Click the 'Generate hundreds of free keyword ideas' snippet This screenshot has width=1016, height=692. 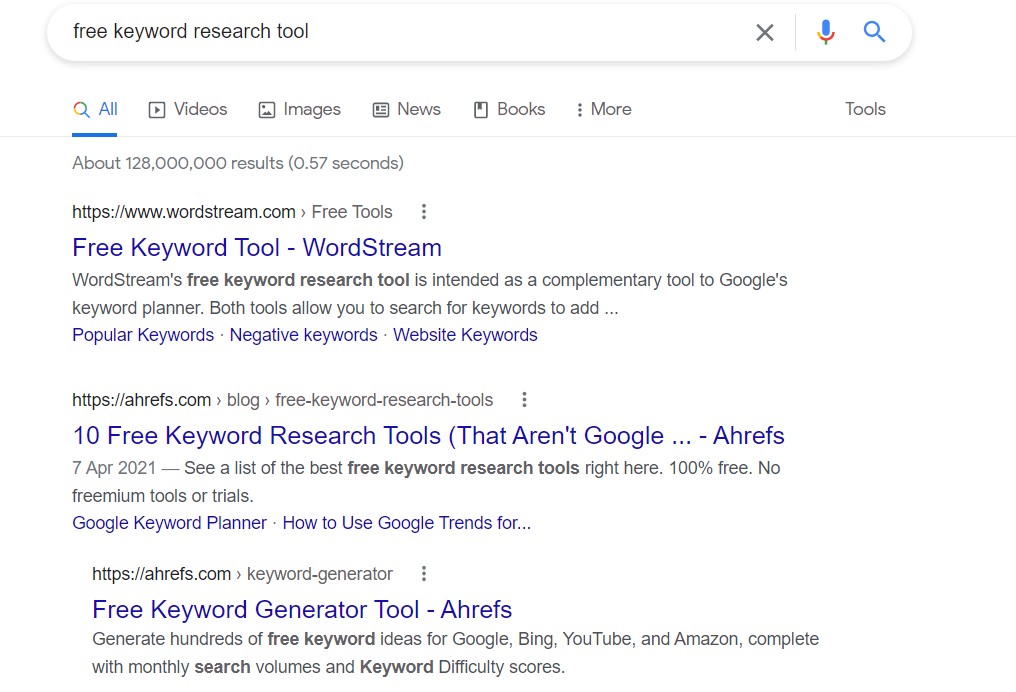point(456,652)
